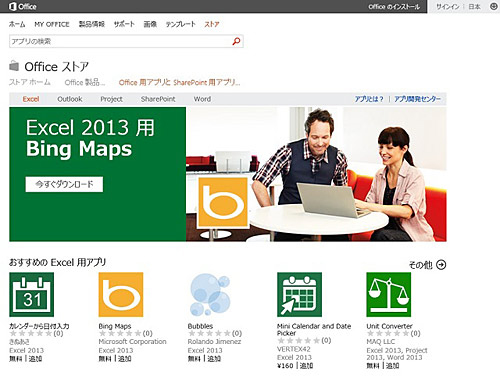Click the Office ストア bag icon
The image size is (500, 376).
14,66
